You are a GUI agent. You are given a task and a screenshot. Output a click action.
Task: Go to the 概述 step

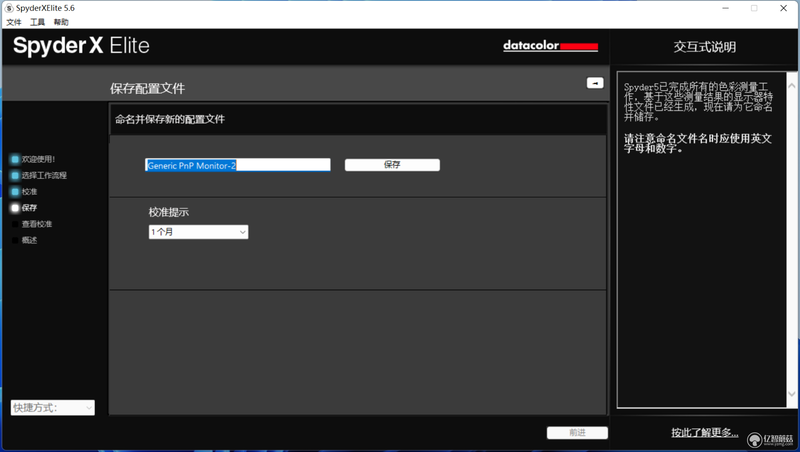[29, 240]
